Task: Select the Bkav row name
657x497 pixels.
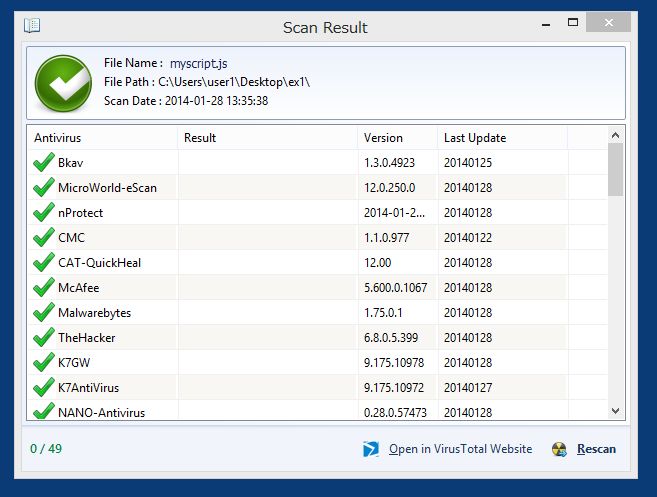Action: (x=70, y=163)
